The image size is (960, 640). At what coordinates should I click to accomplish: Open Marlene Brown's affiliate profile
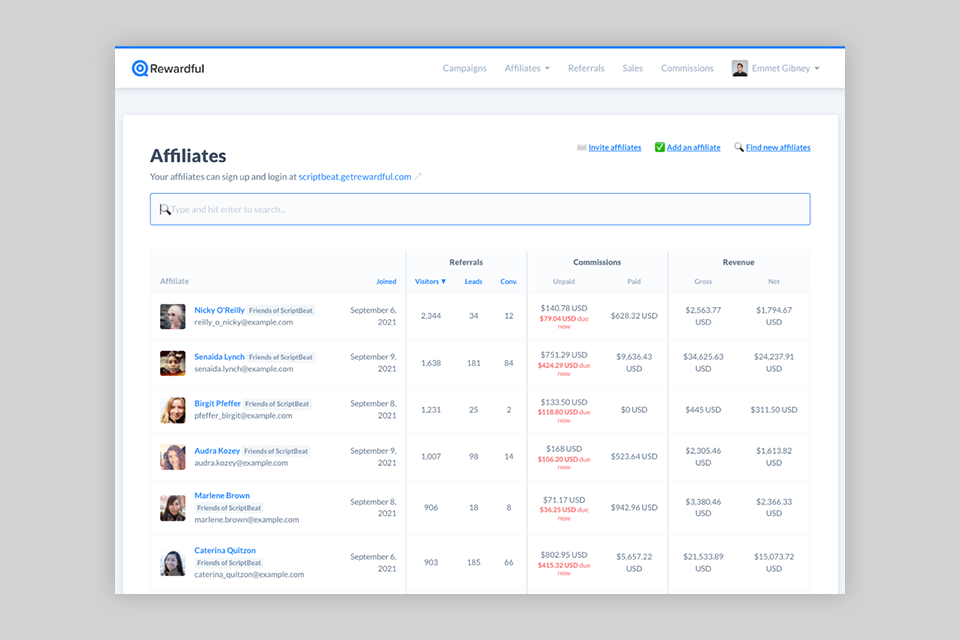222,495
